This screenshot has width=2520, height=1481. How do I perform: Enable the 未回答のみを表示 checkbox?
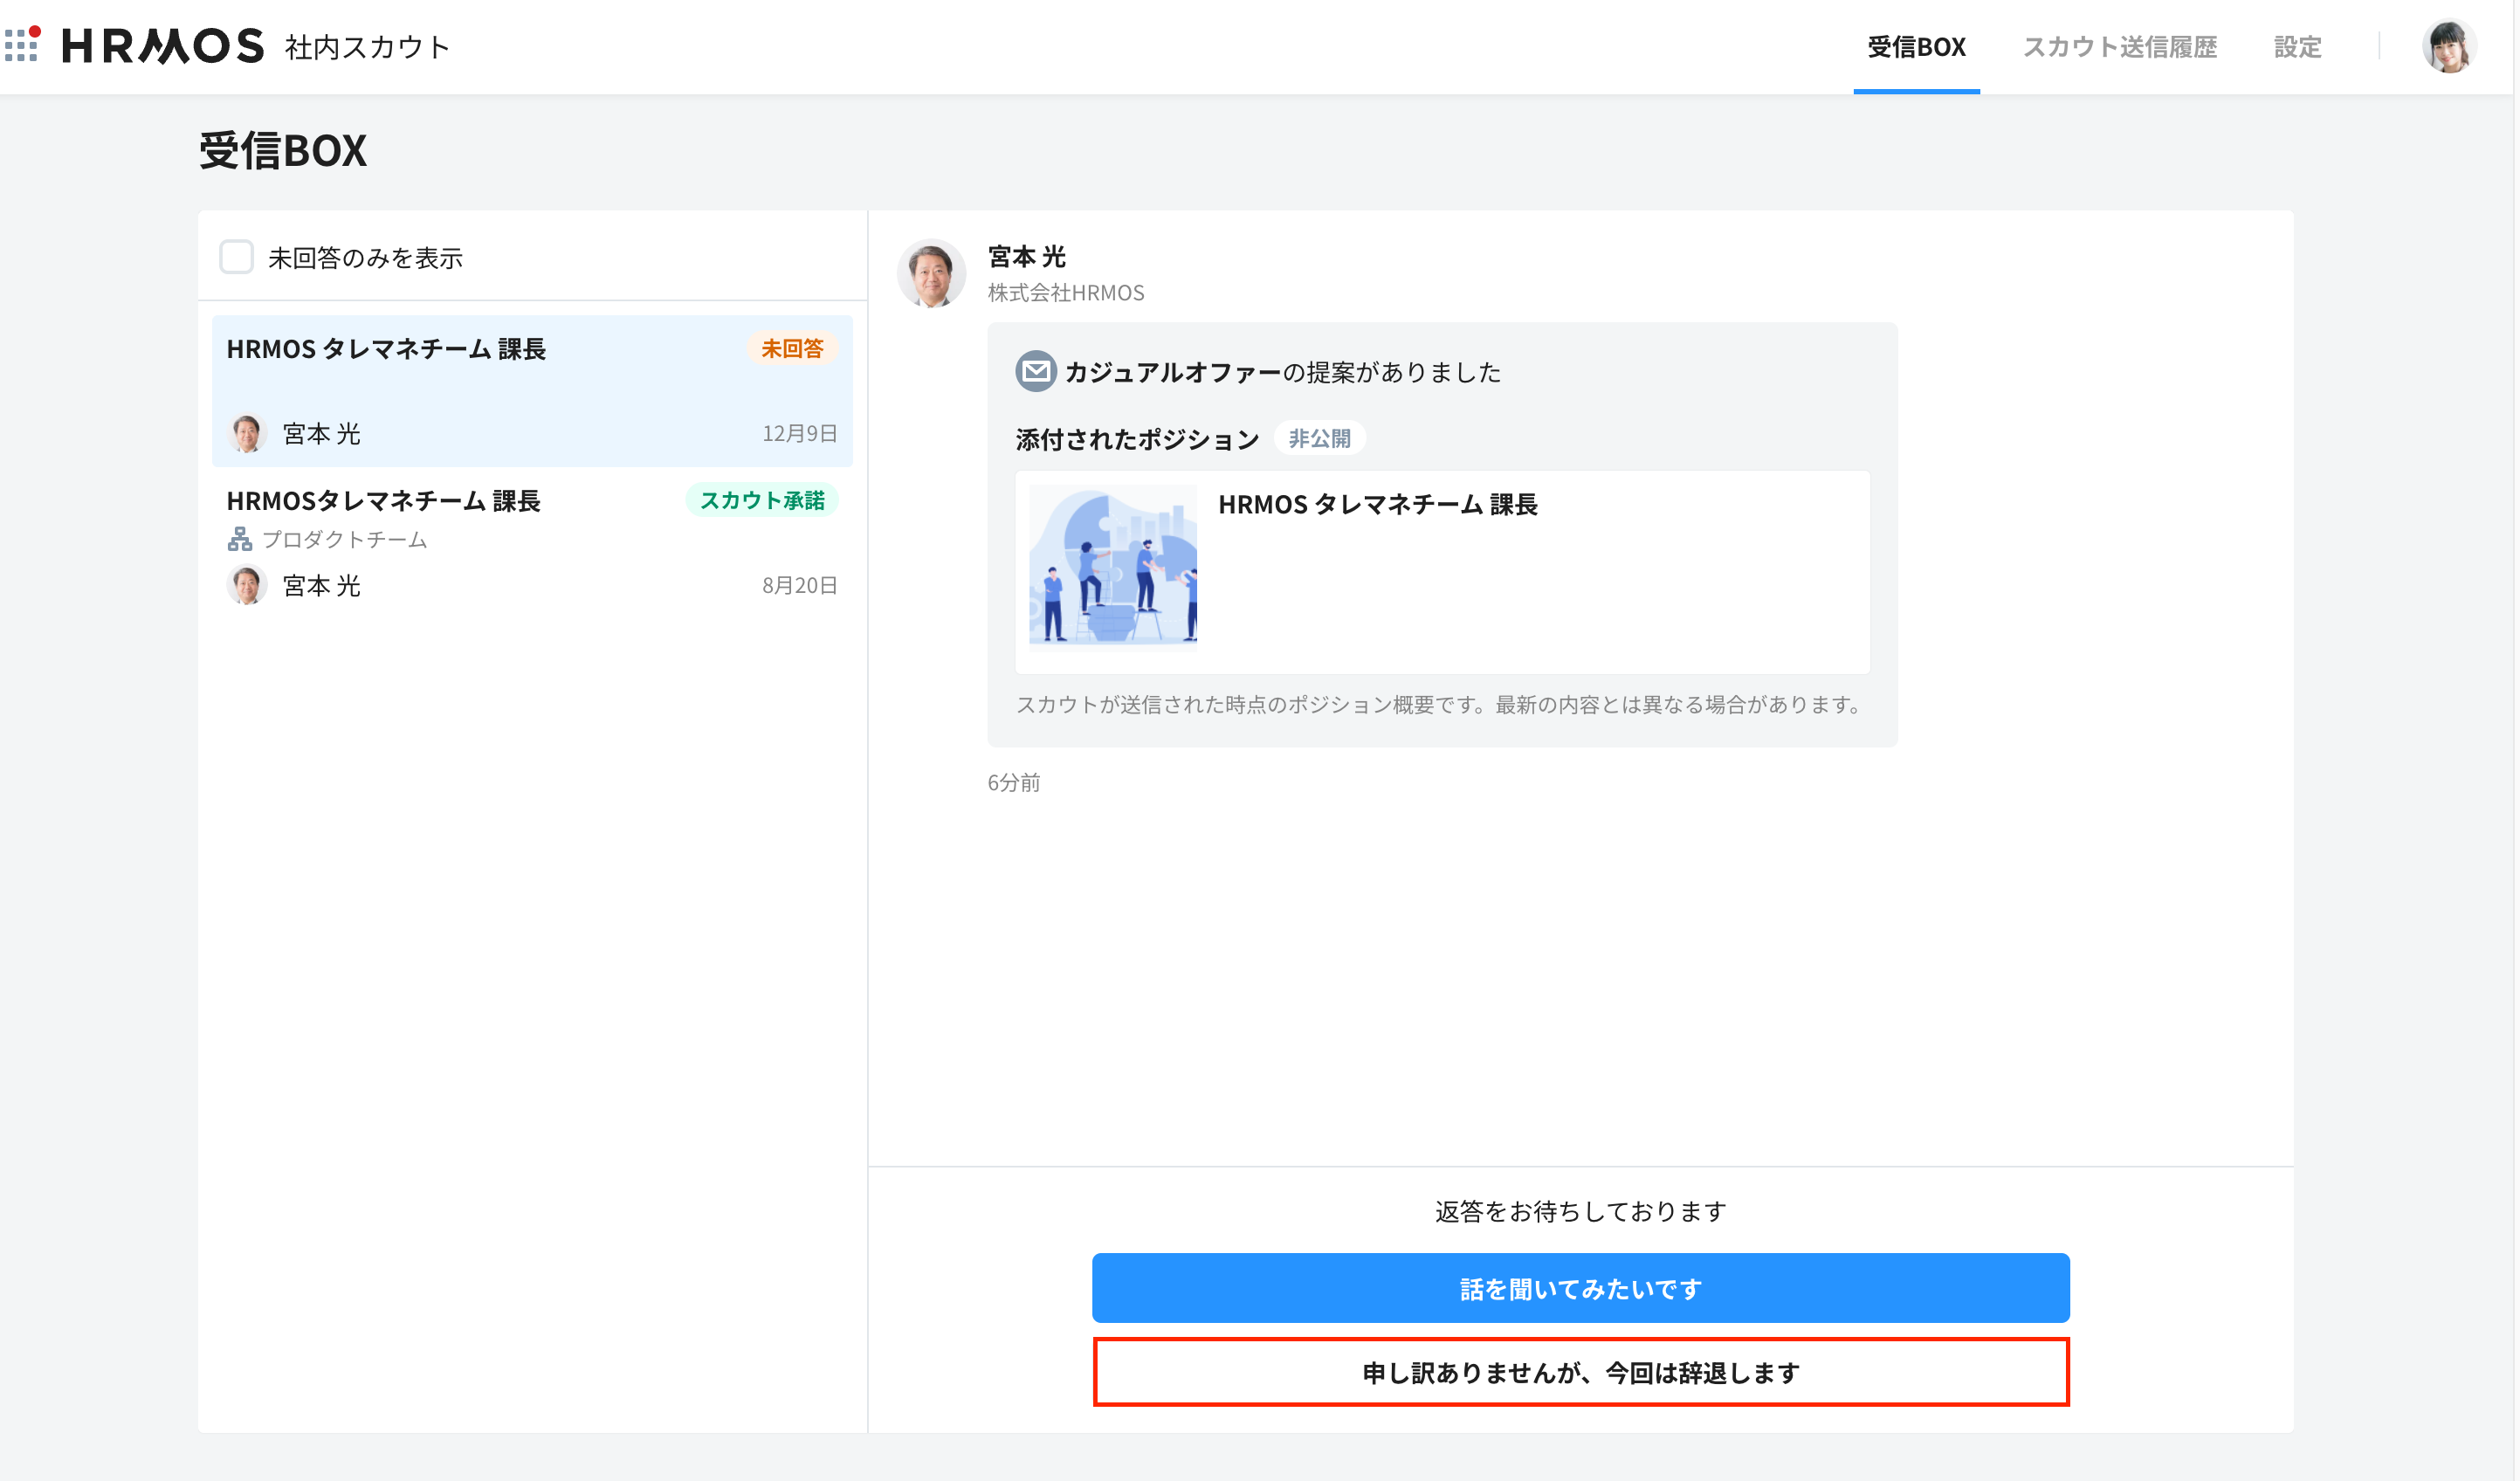coord(237,257)
